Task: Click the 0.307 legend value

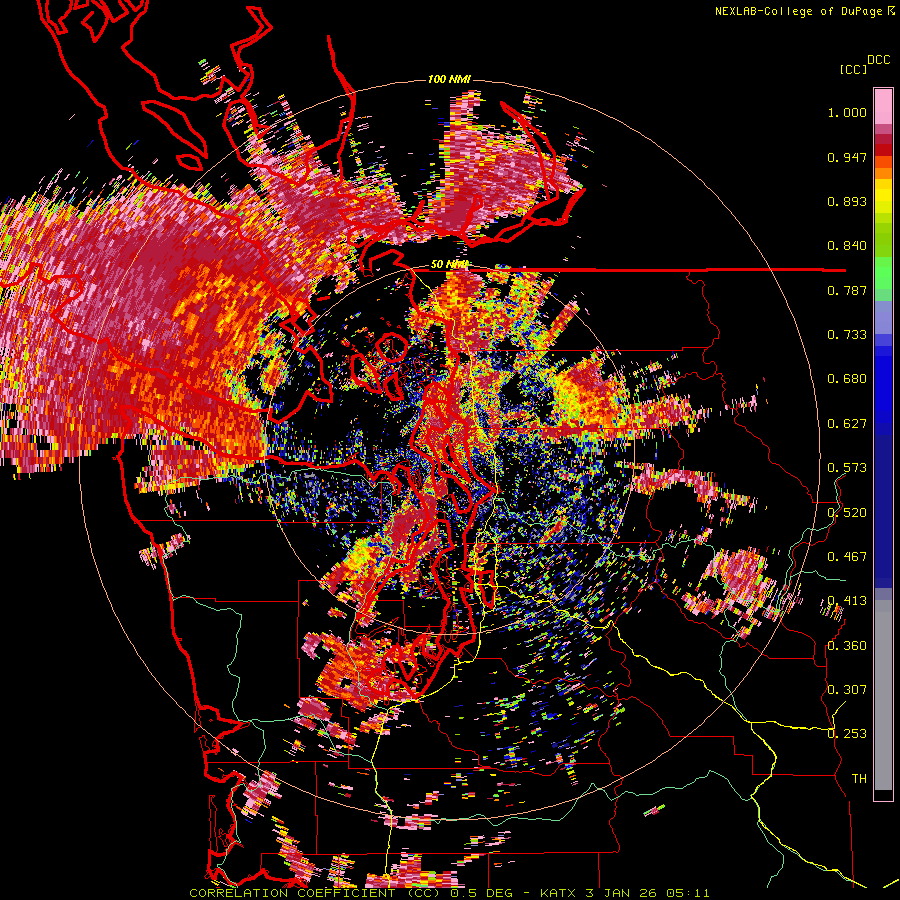Action: (847, 690)
